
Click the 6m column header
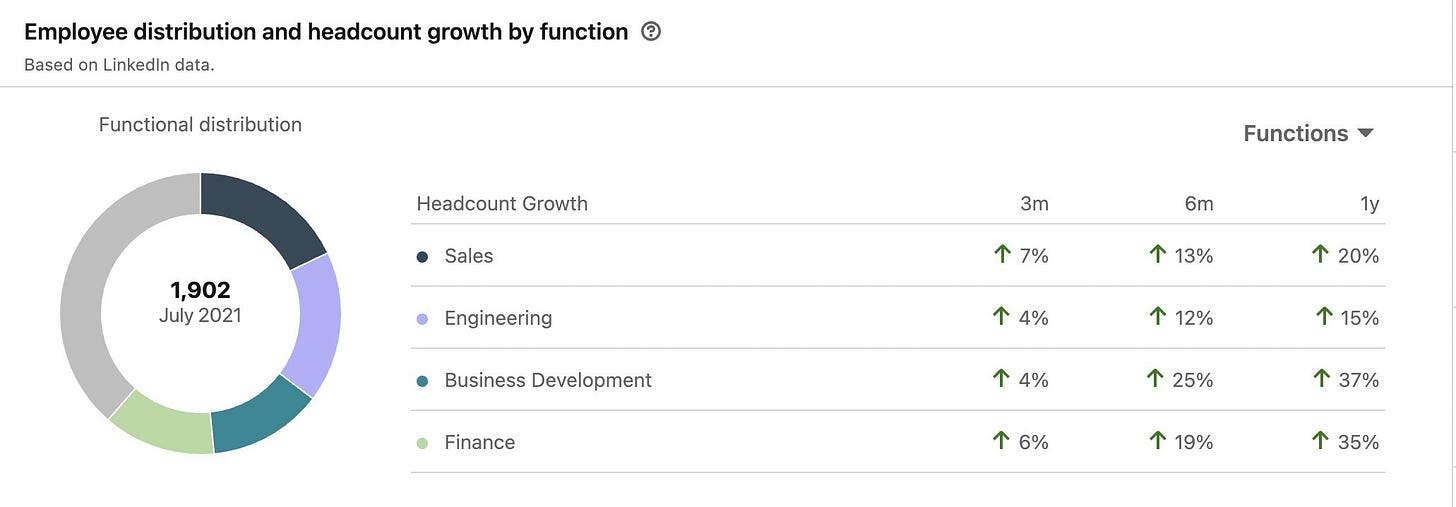pos(1198,204)
